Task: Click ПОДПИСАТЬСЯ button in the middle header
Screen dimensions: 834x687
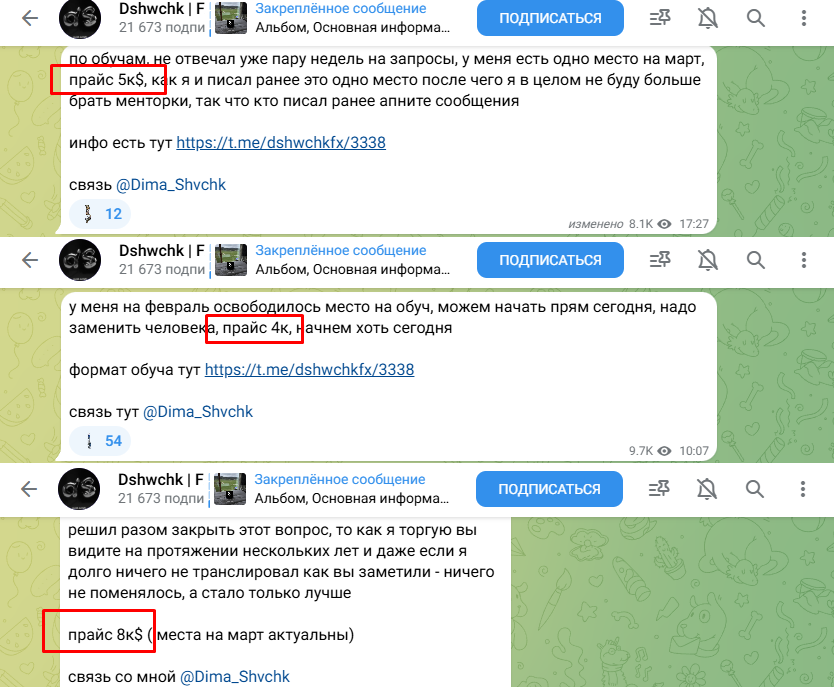Action: [x=550, y=260]
